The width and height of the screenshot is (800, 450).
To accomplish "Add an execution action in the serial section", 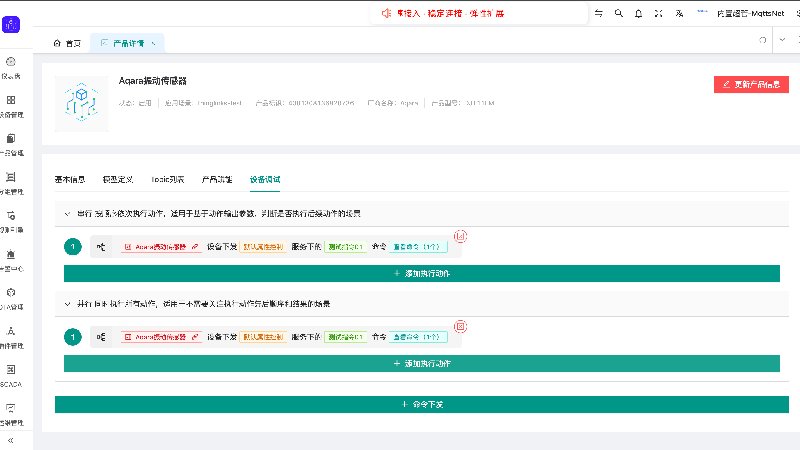I will pyautogui.click(x=422, y=273).
